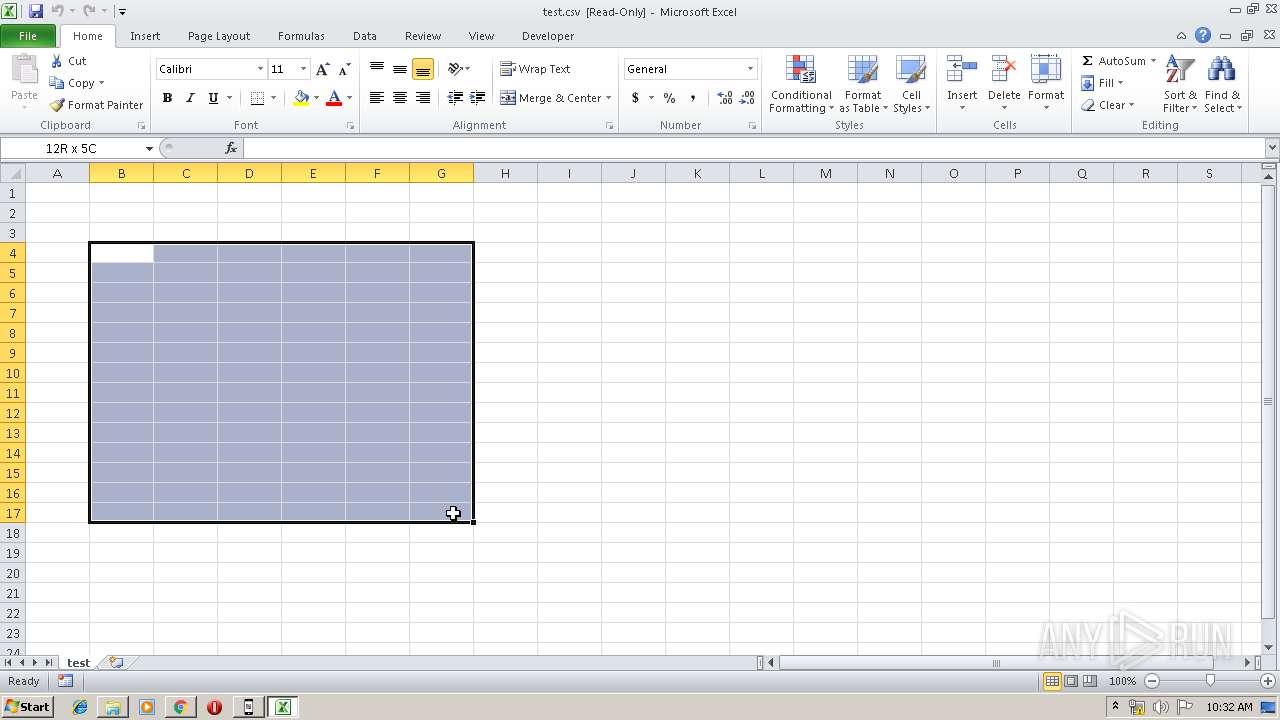Open Sort & Filter options

pyautogui.click(x=1180, y=84)
